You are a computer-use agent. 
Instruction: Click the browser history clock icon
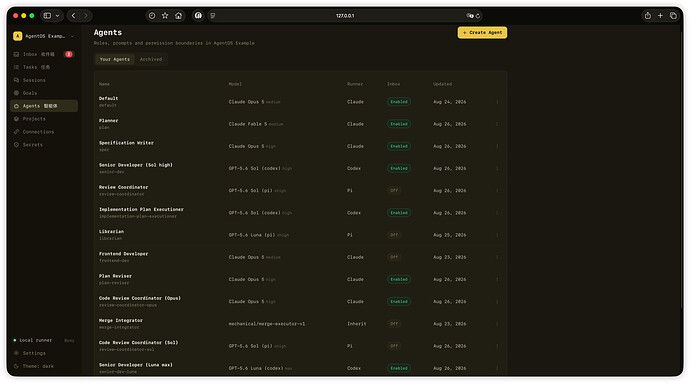(x=152, y=16)
